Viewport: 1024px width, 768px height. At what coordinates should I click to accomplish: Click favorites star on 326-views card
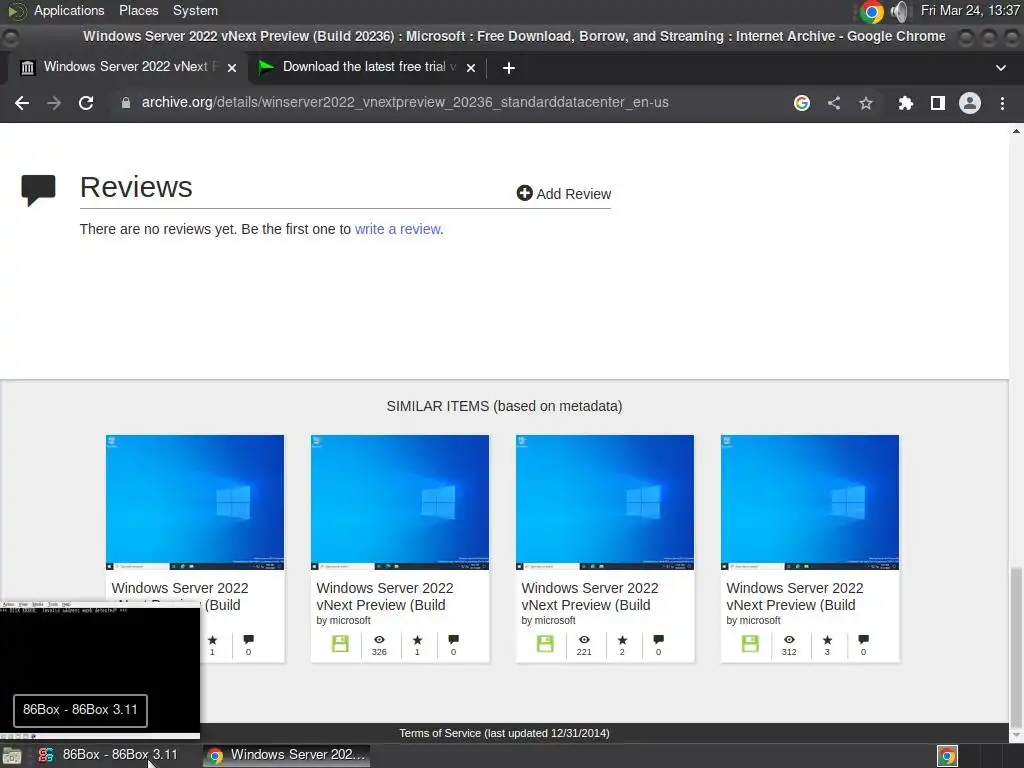tap(417, 640)
